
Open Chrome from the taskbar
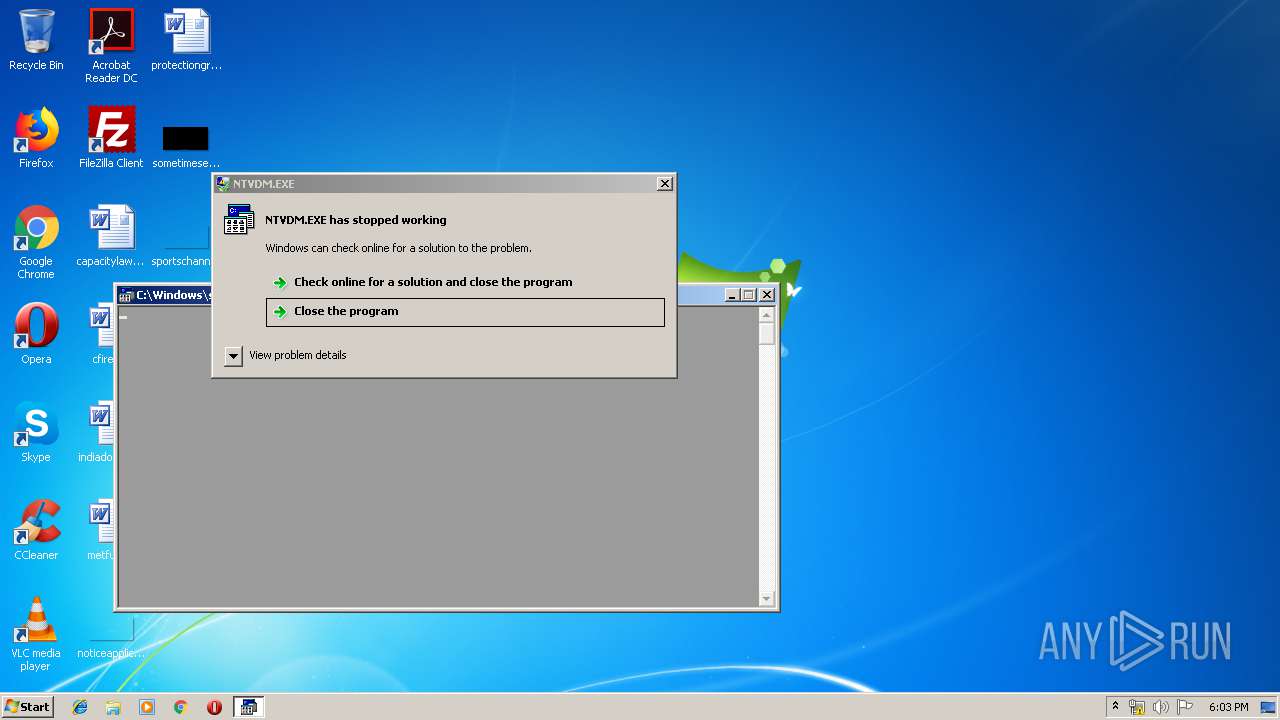coord(180,707)
